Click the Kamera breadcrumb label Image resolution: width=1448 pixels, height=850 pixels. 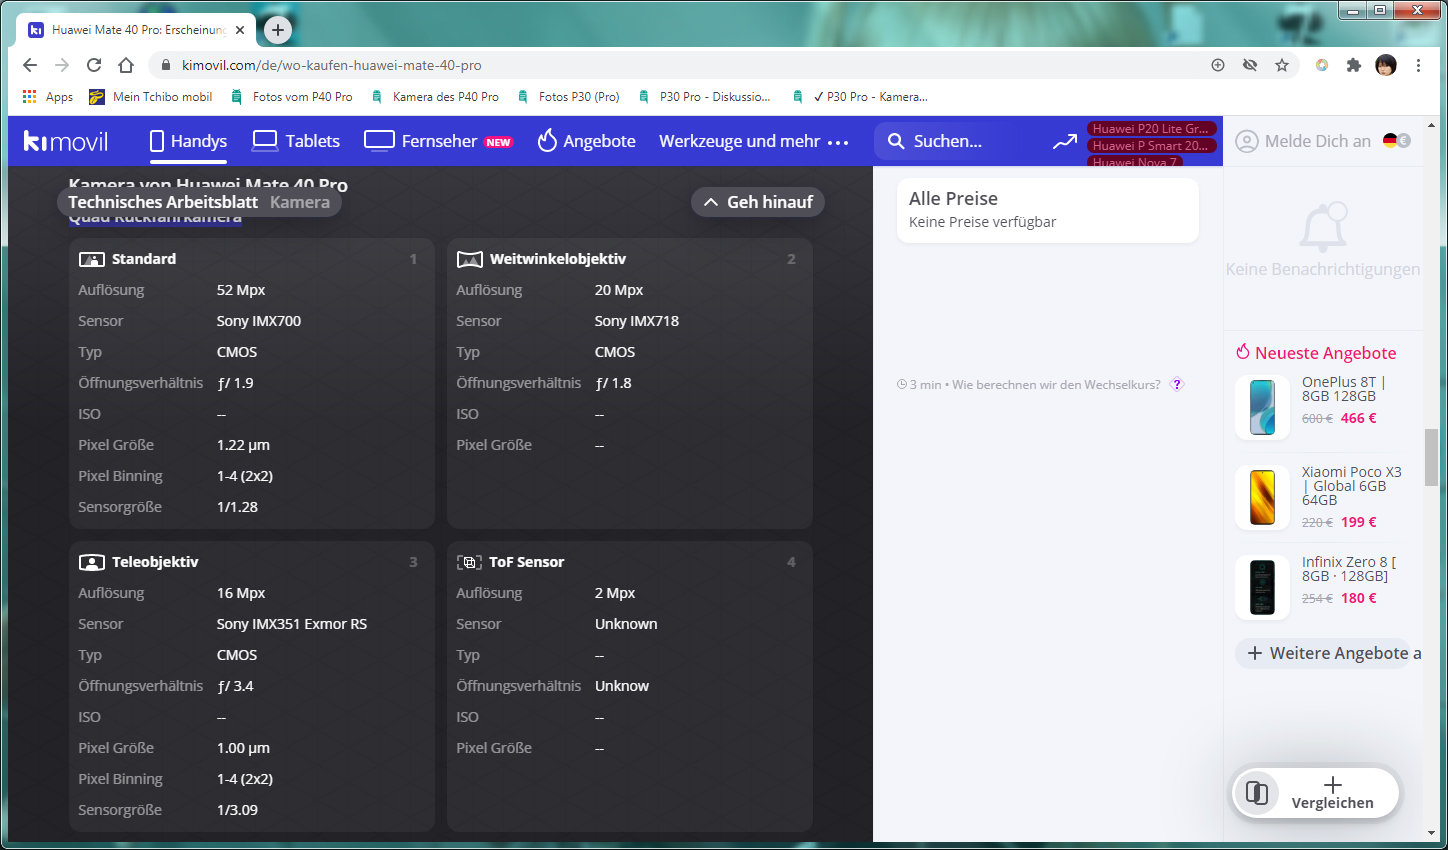[x=300, y=202]
